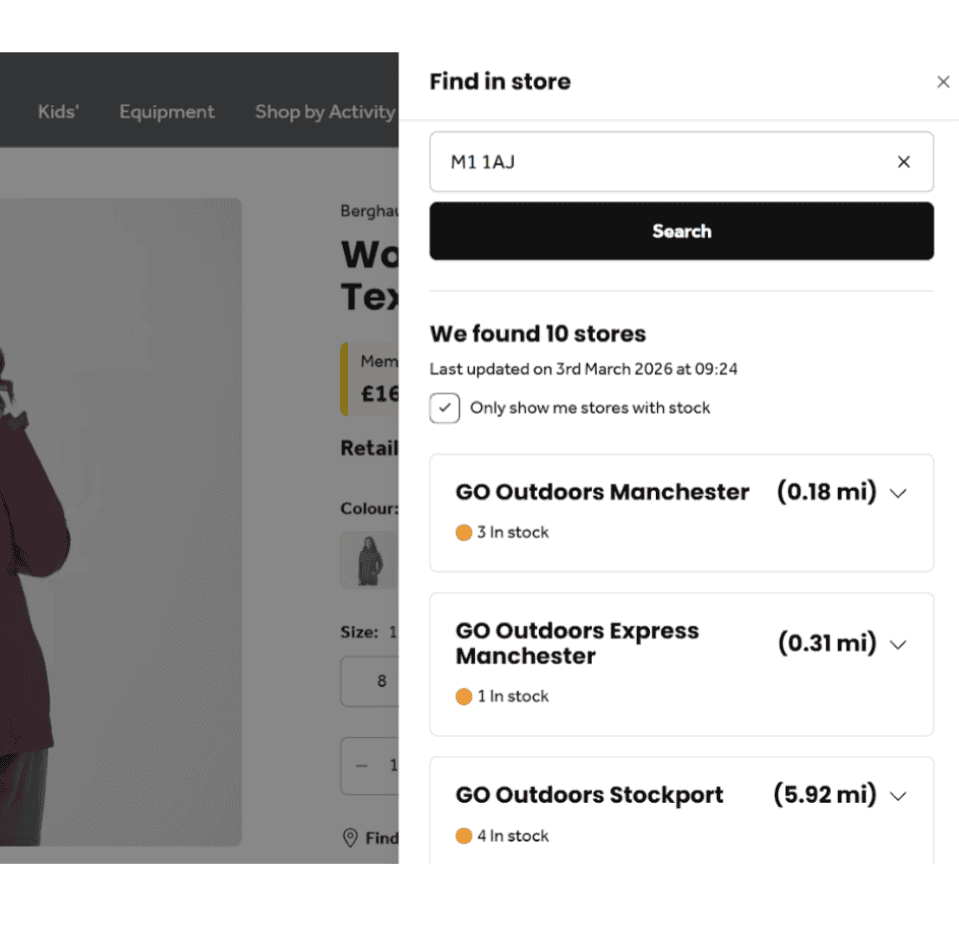
Task: Open Shop by Activity menu
Action: pyautogui.click(x=324, y=112)
